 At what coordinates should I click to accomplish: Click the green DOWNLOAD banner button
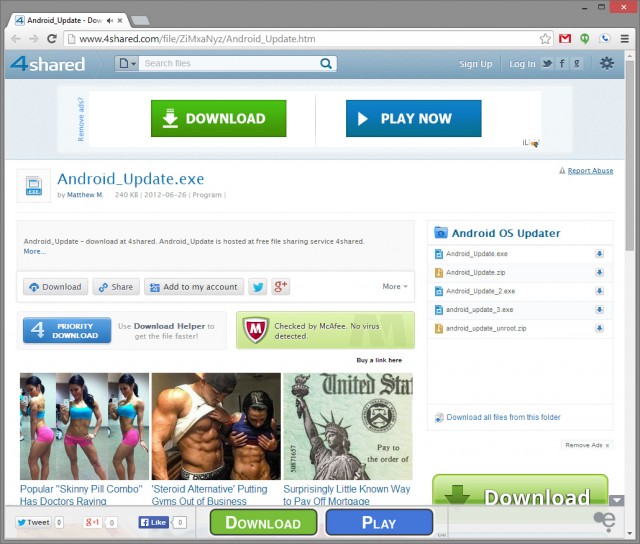(218, 118)
